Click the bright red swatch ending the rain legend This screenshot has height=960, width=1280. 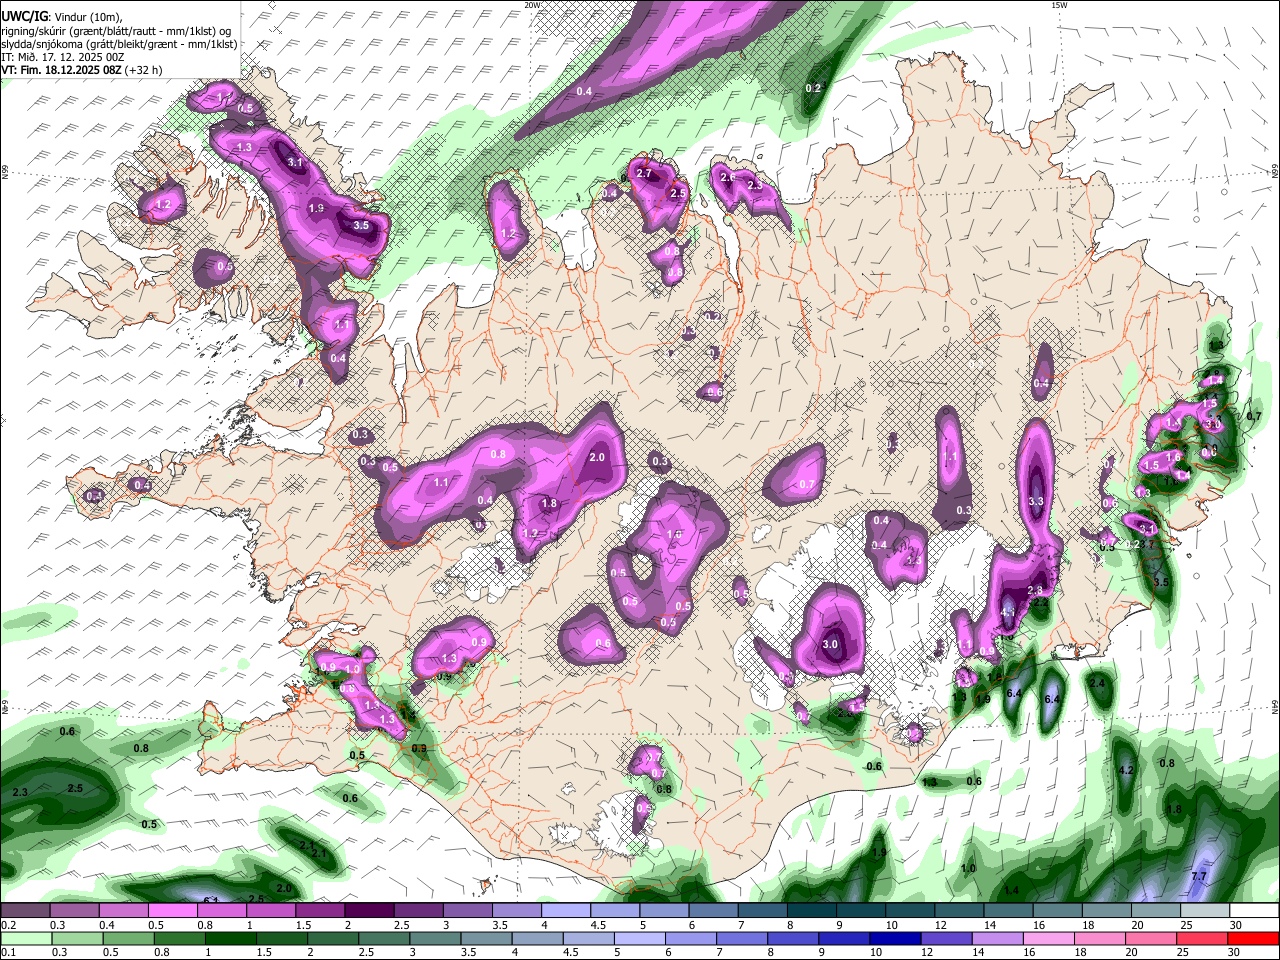1254,939
